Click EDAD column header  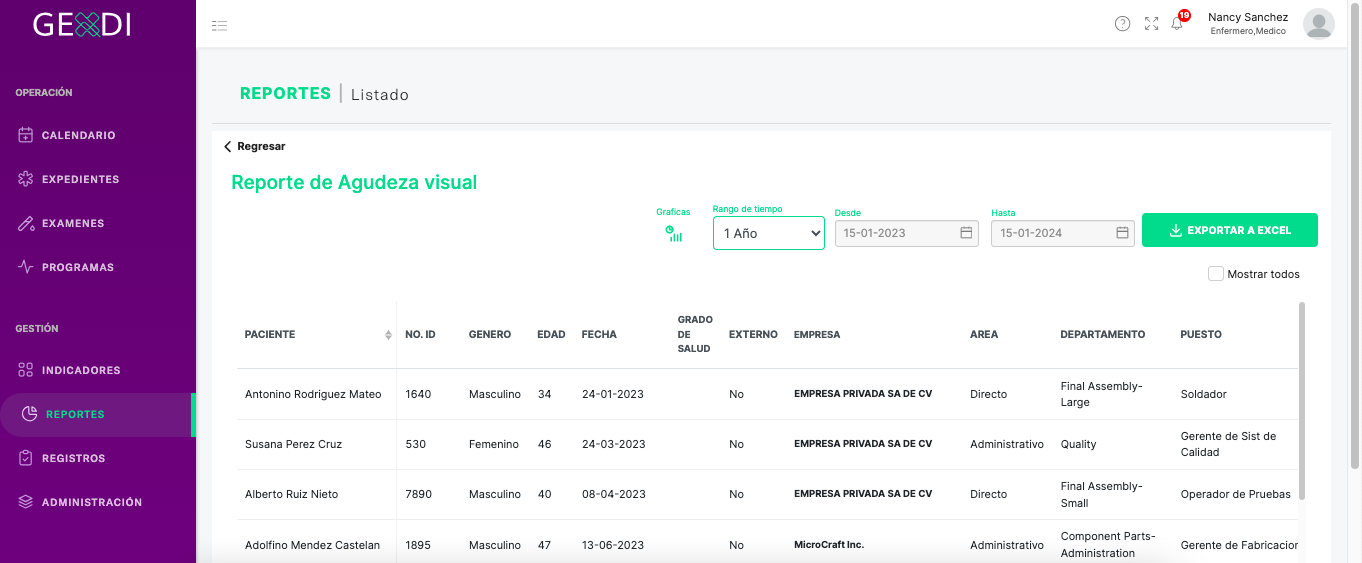tap(551, 335)
